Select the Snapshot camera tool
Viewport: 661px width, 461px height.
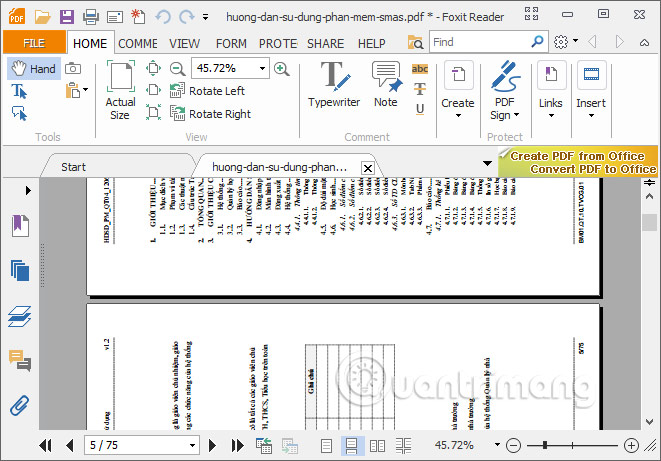pos(73,68)
